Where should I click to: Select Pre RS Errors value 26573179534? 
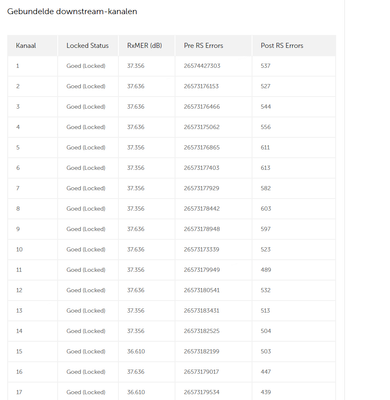point(202,392)
